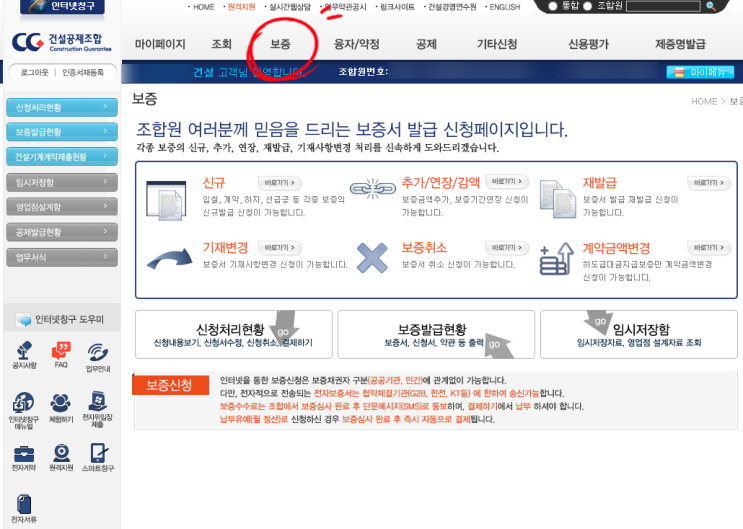The image size is (743, 529).
Task: Open the 링크사이트 top link
Action: (397, 7)
